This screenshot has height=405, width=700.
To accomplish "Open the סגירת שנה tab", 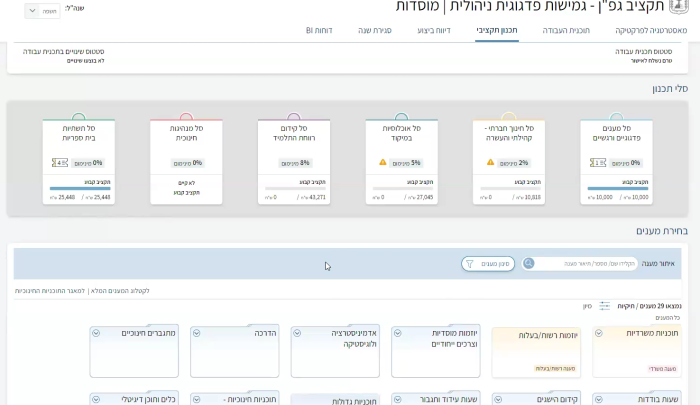I will coord(375,30).
